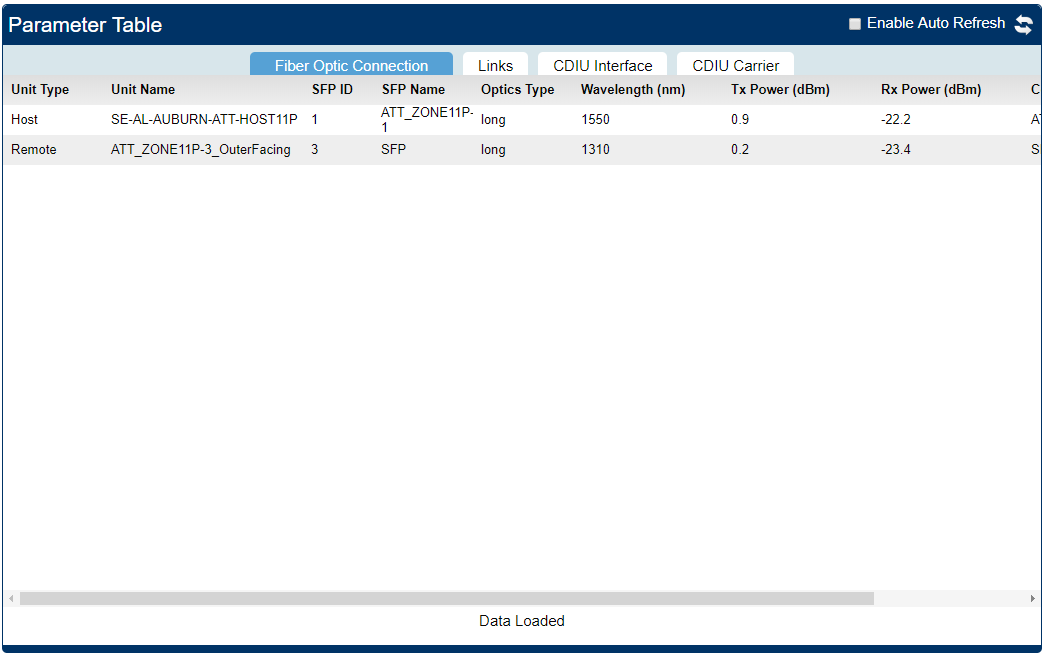Select the CDIU Carrier tab
The width and height of the screenshot is (1046, 656).
pyautogui.click(x=735, y=66)
